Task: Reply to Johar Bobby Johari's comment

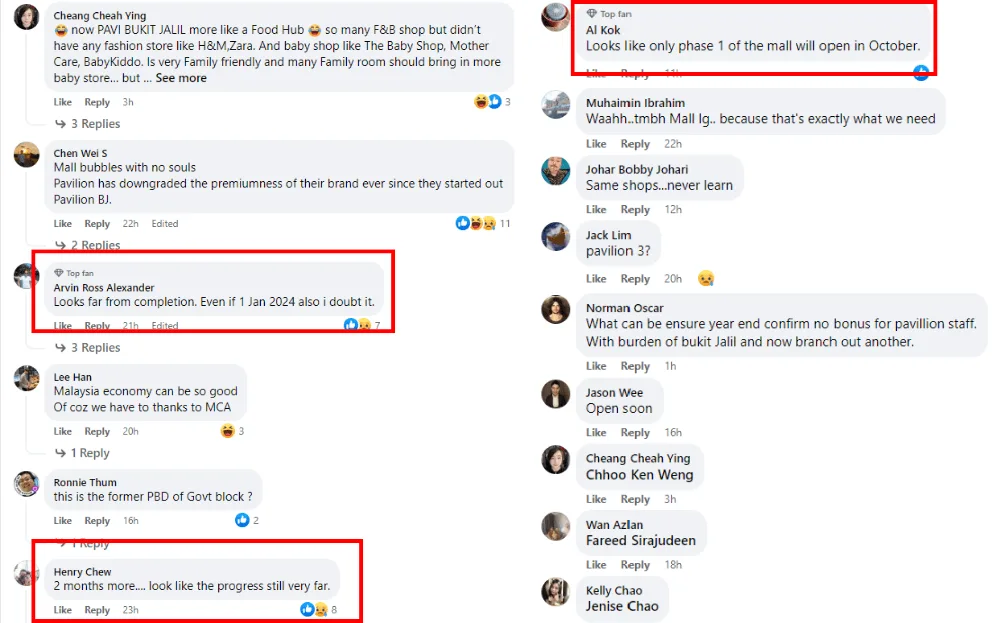Action: pyautogui.click(x=635, y=209)
